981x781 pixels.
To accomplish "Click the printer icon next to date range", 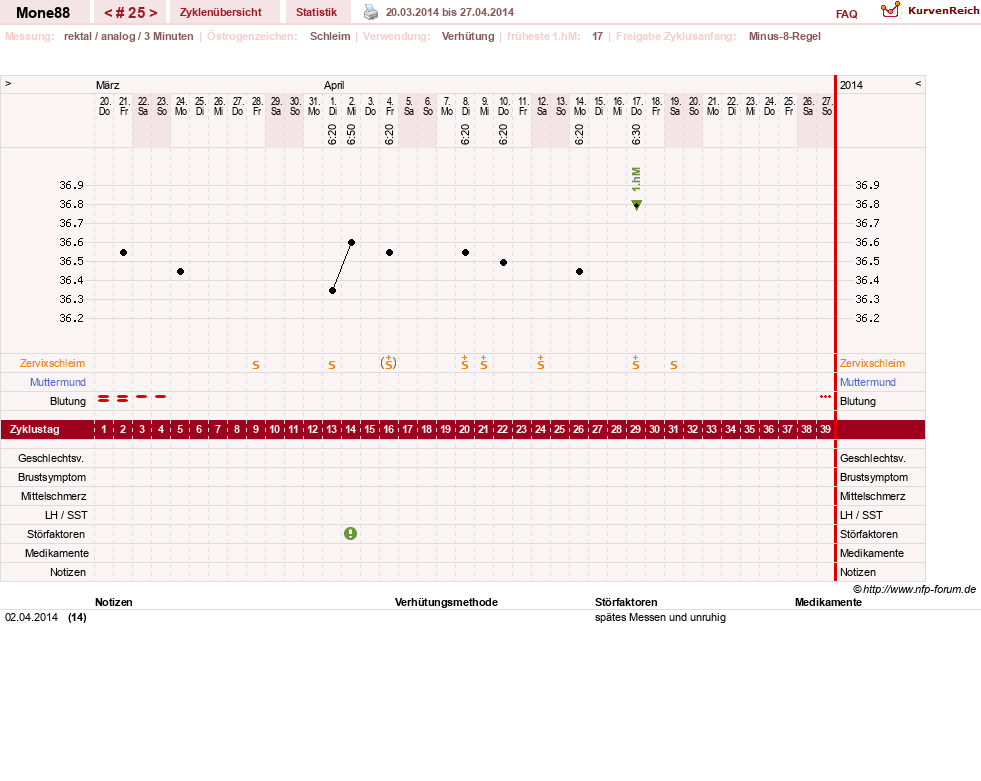I will (371, 13).
